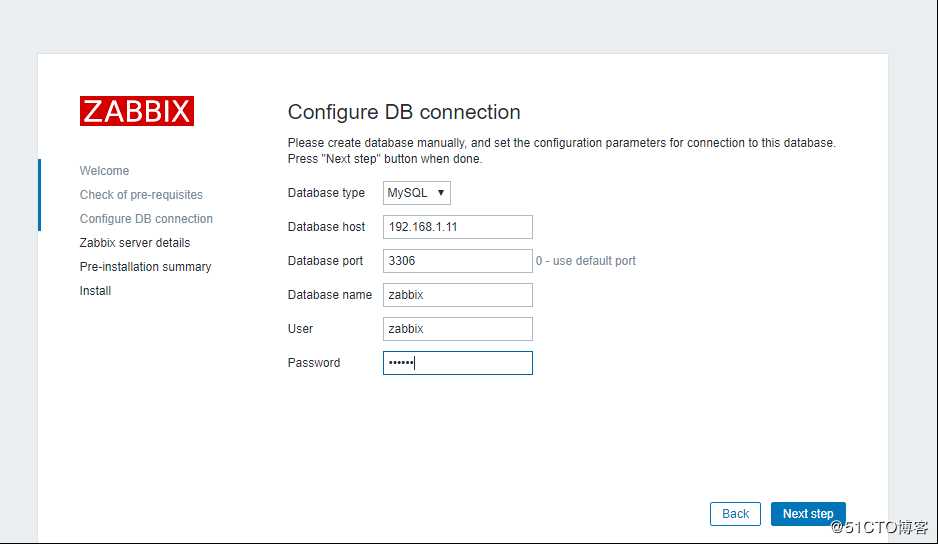Select the Welcome step in sidebar

[x=104, y=171]
